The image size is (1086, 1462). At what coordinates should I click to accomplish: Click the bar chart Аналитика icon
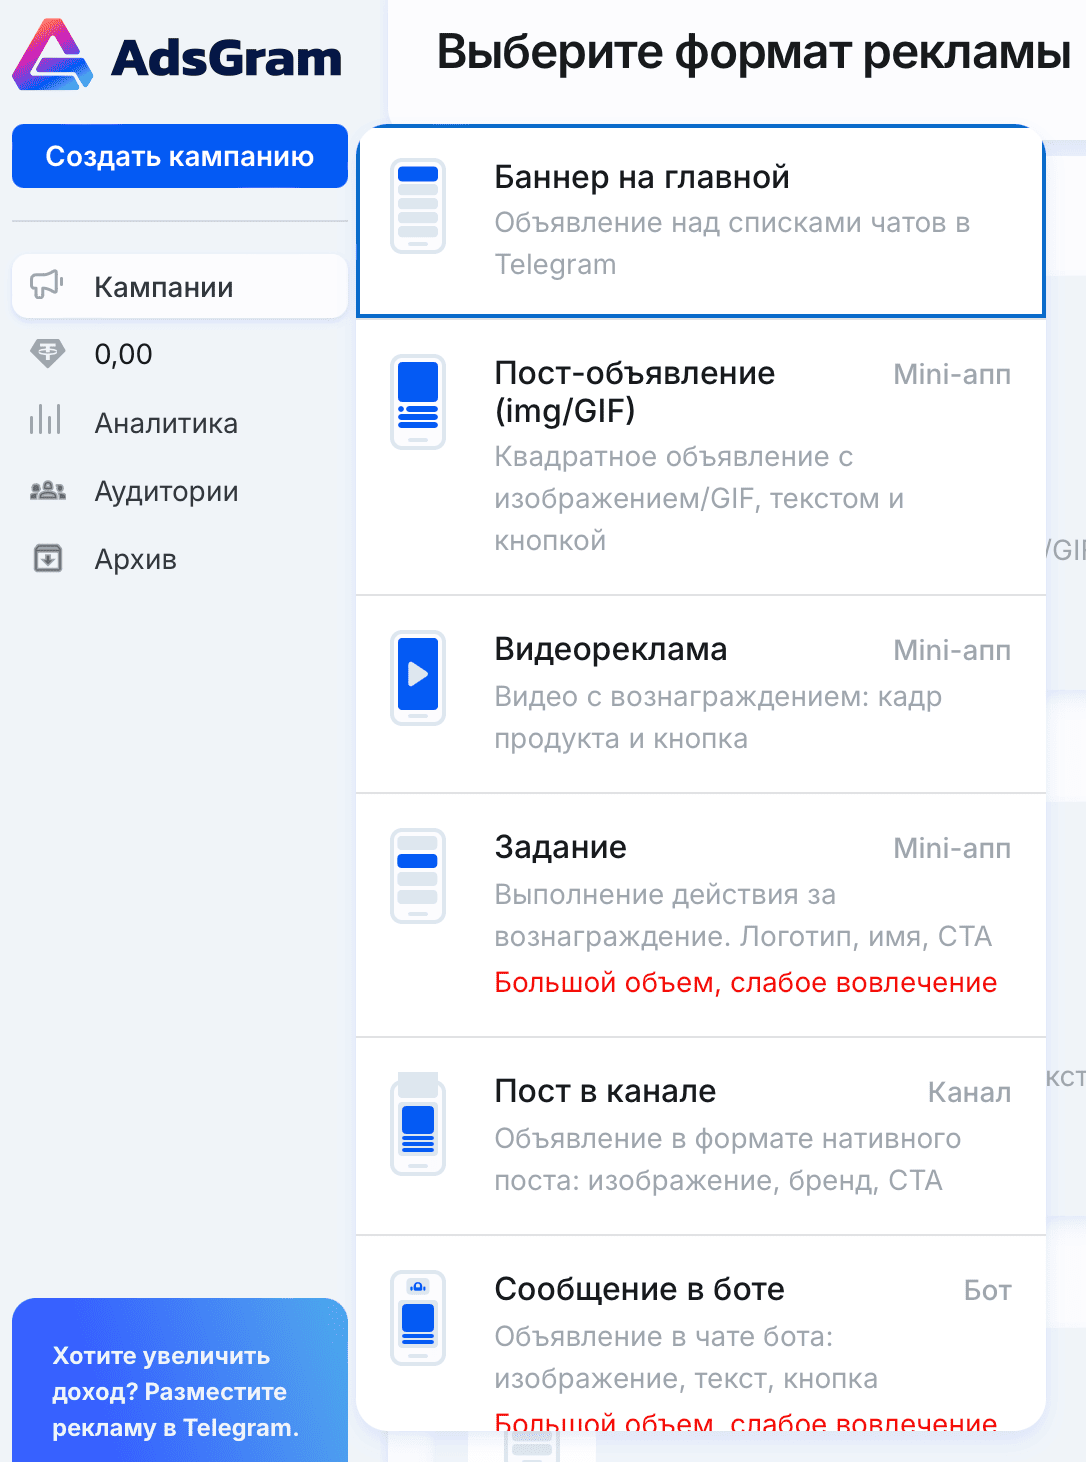pos(46,421)
